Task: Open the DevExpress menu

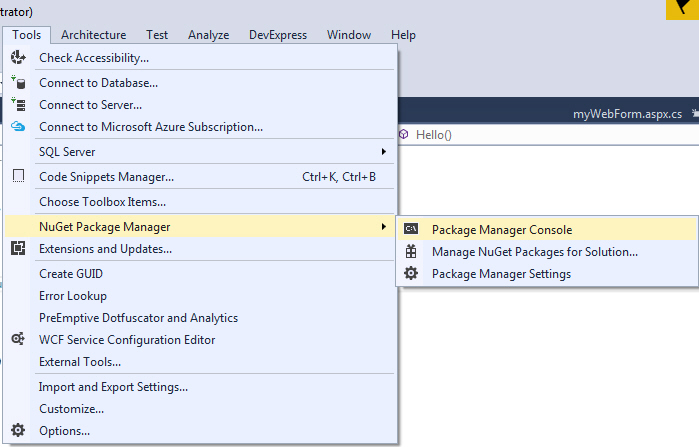Action: click(278, 35)
